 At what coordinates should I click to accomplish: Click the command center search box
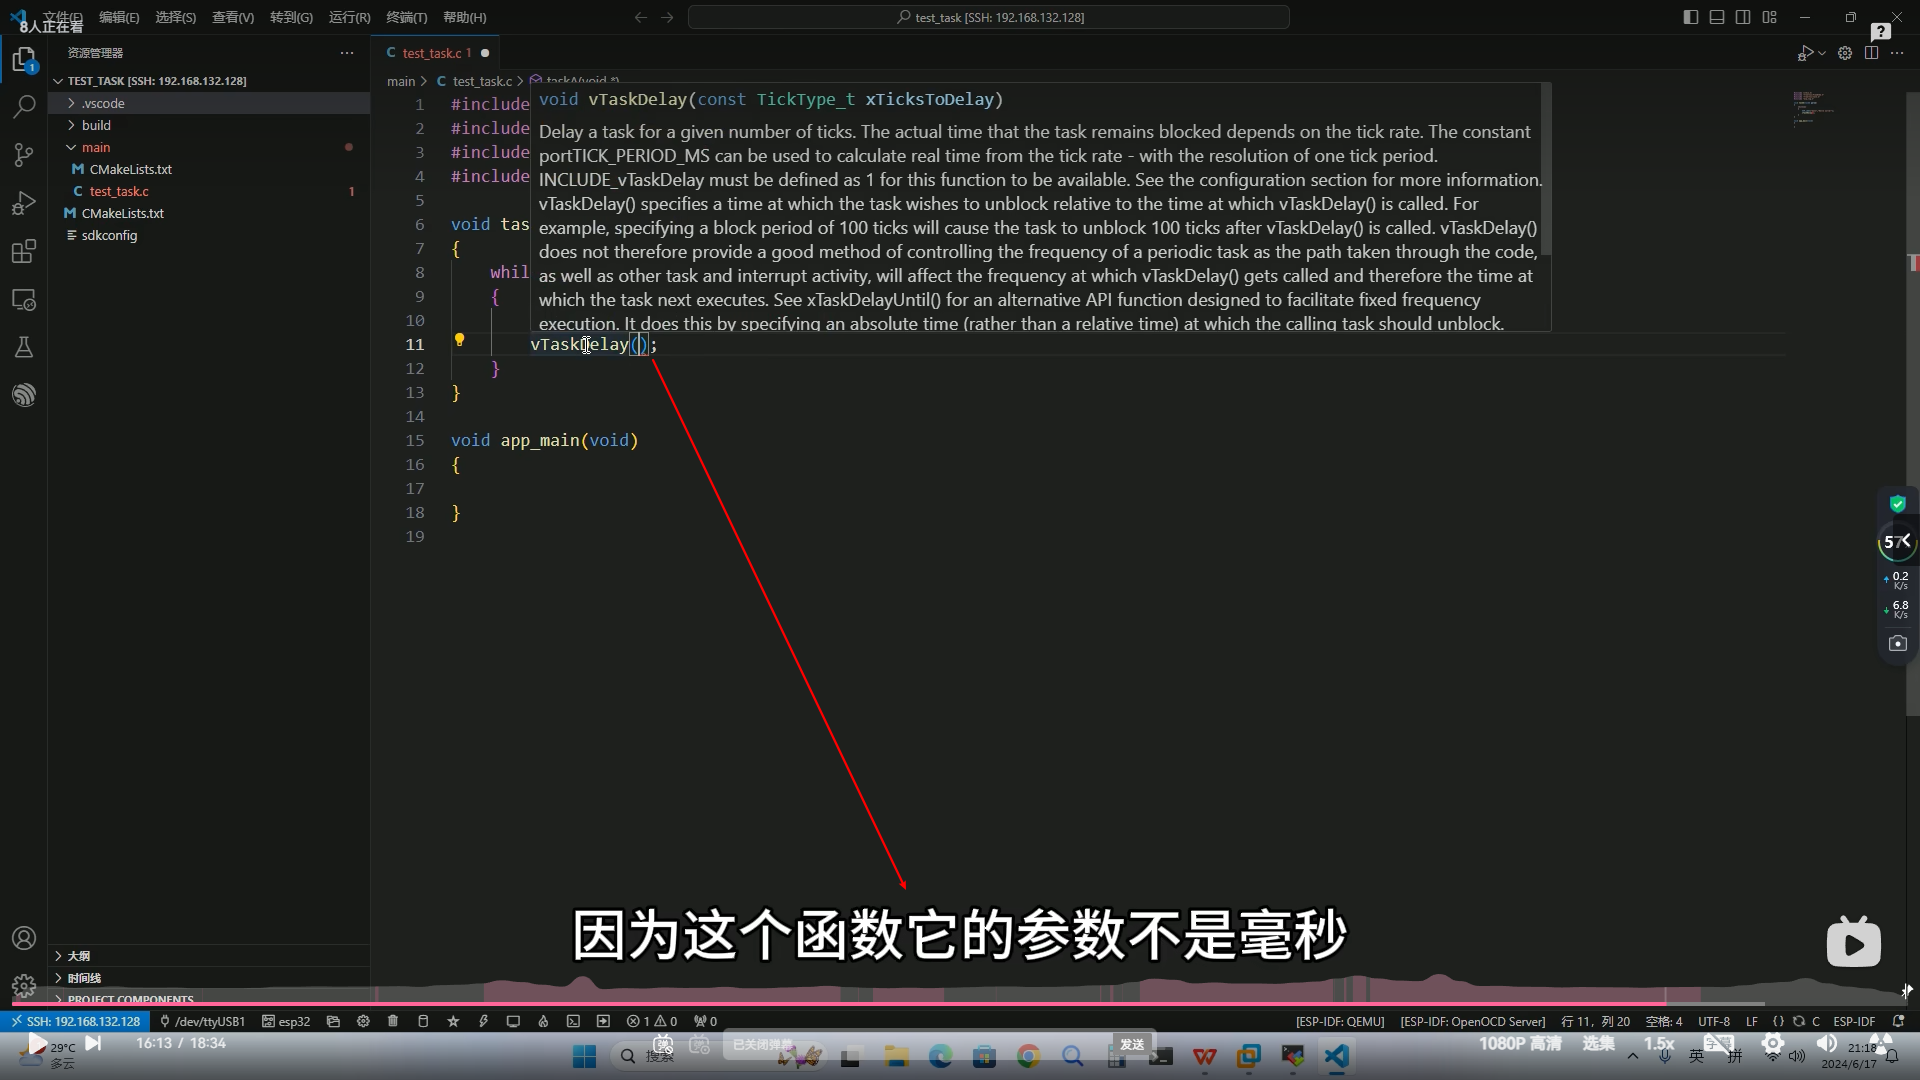click(988, 17)
